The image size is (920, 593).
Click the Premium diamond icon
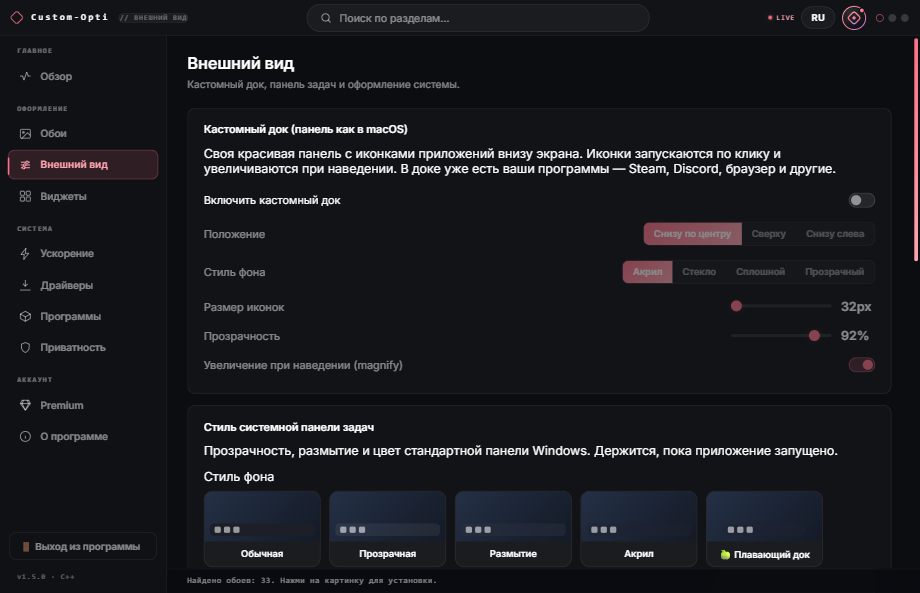25,405
